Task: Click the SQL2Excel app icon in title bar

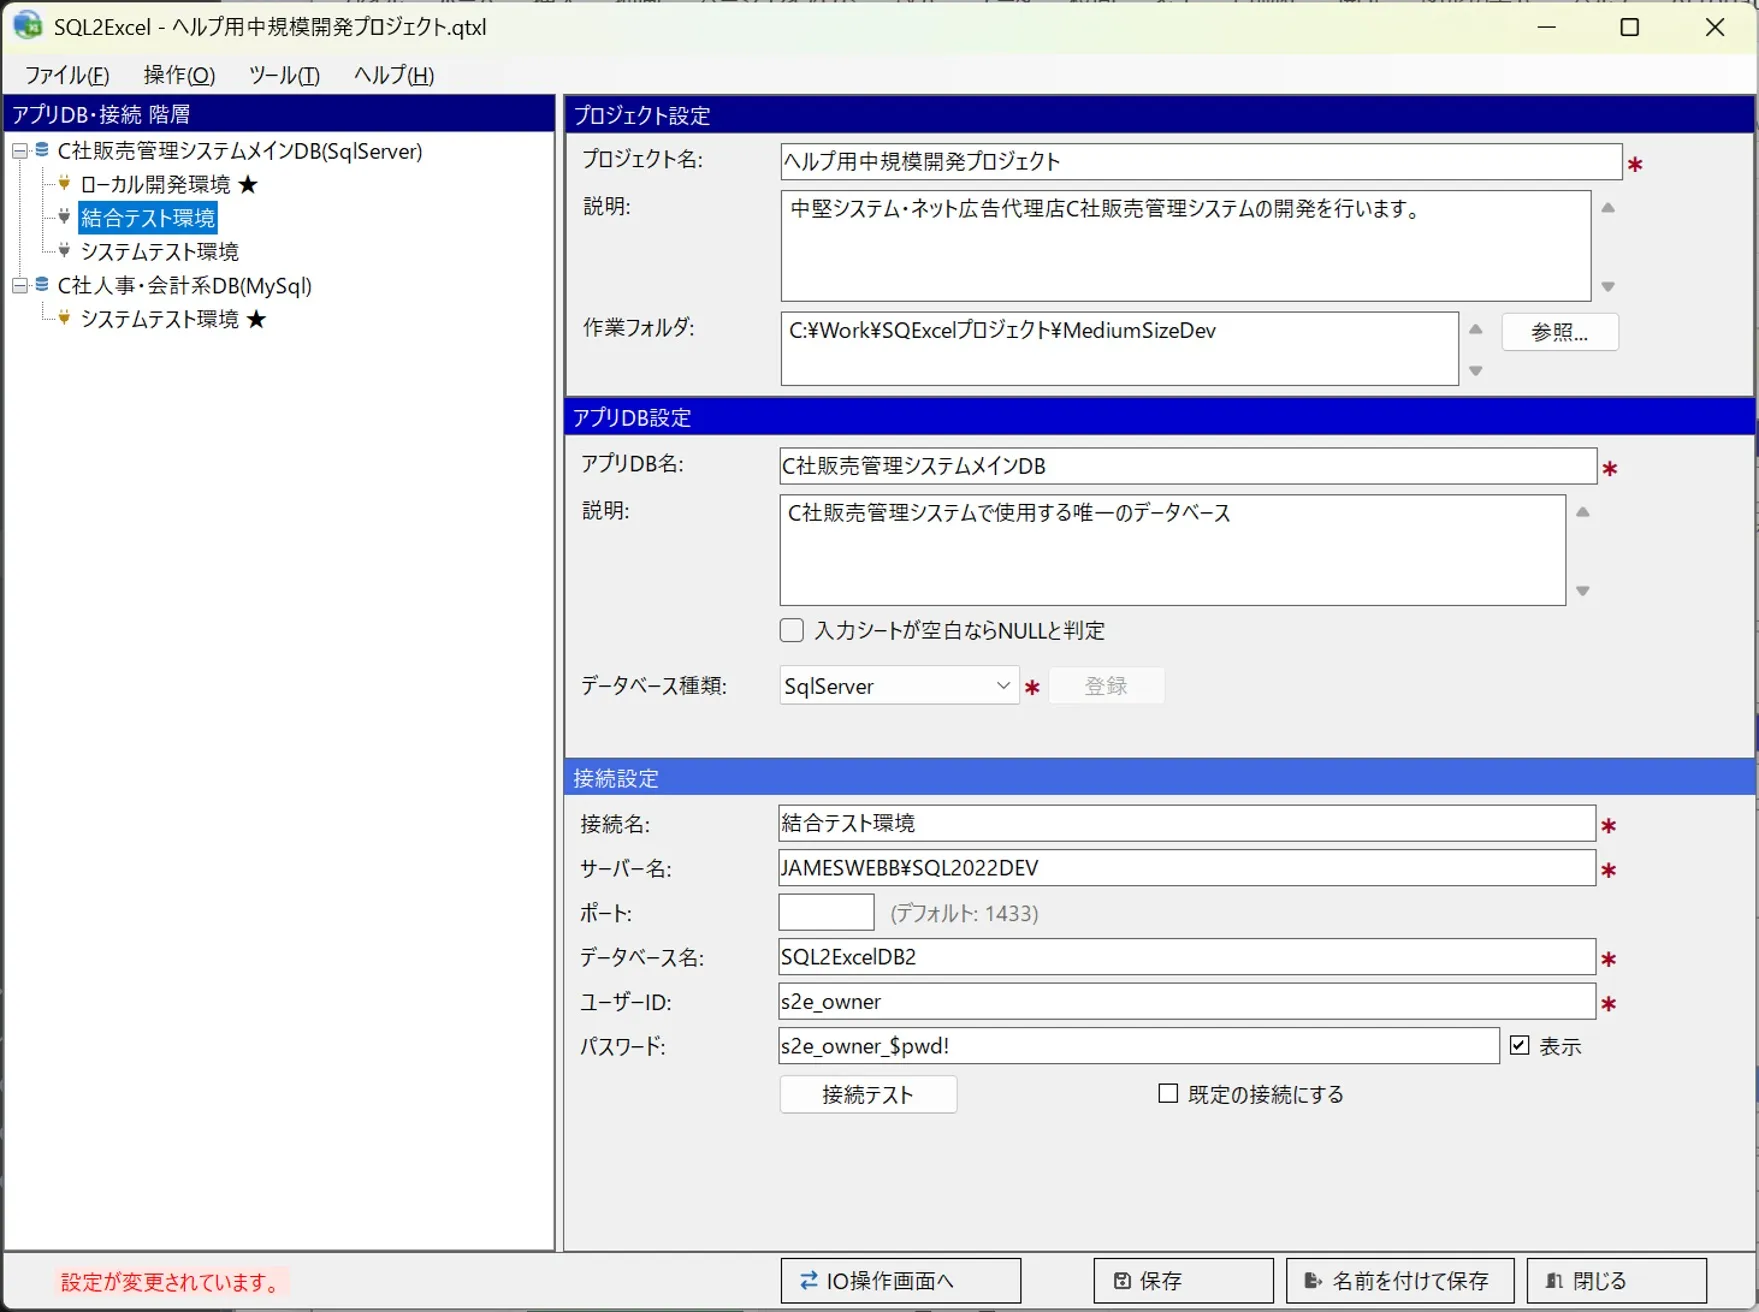Action: [x=28, y=25]
